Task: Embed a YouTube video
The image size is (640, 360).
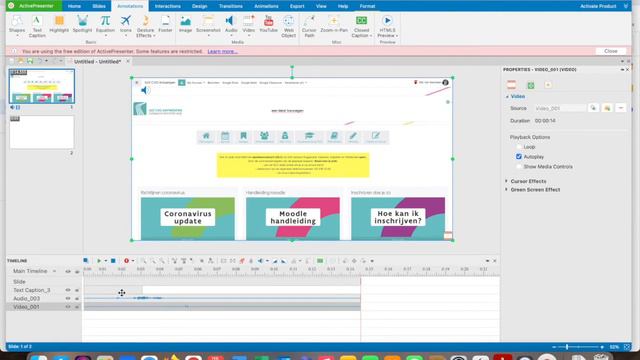Action: pyautogui.click(x=268, y=24)
